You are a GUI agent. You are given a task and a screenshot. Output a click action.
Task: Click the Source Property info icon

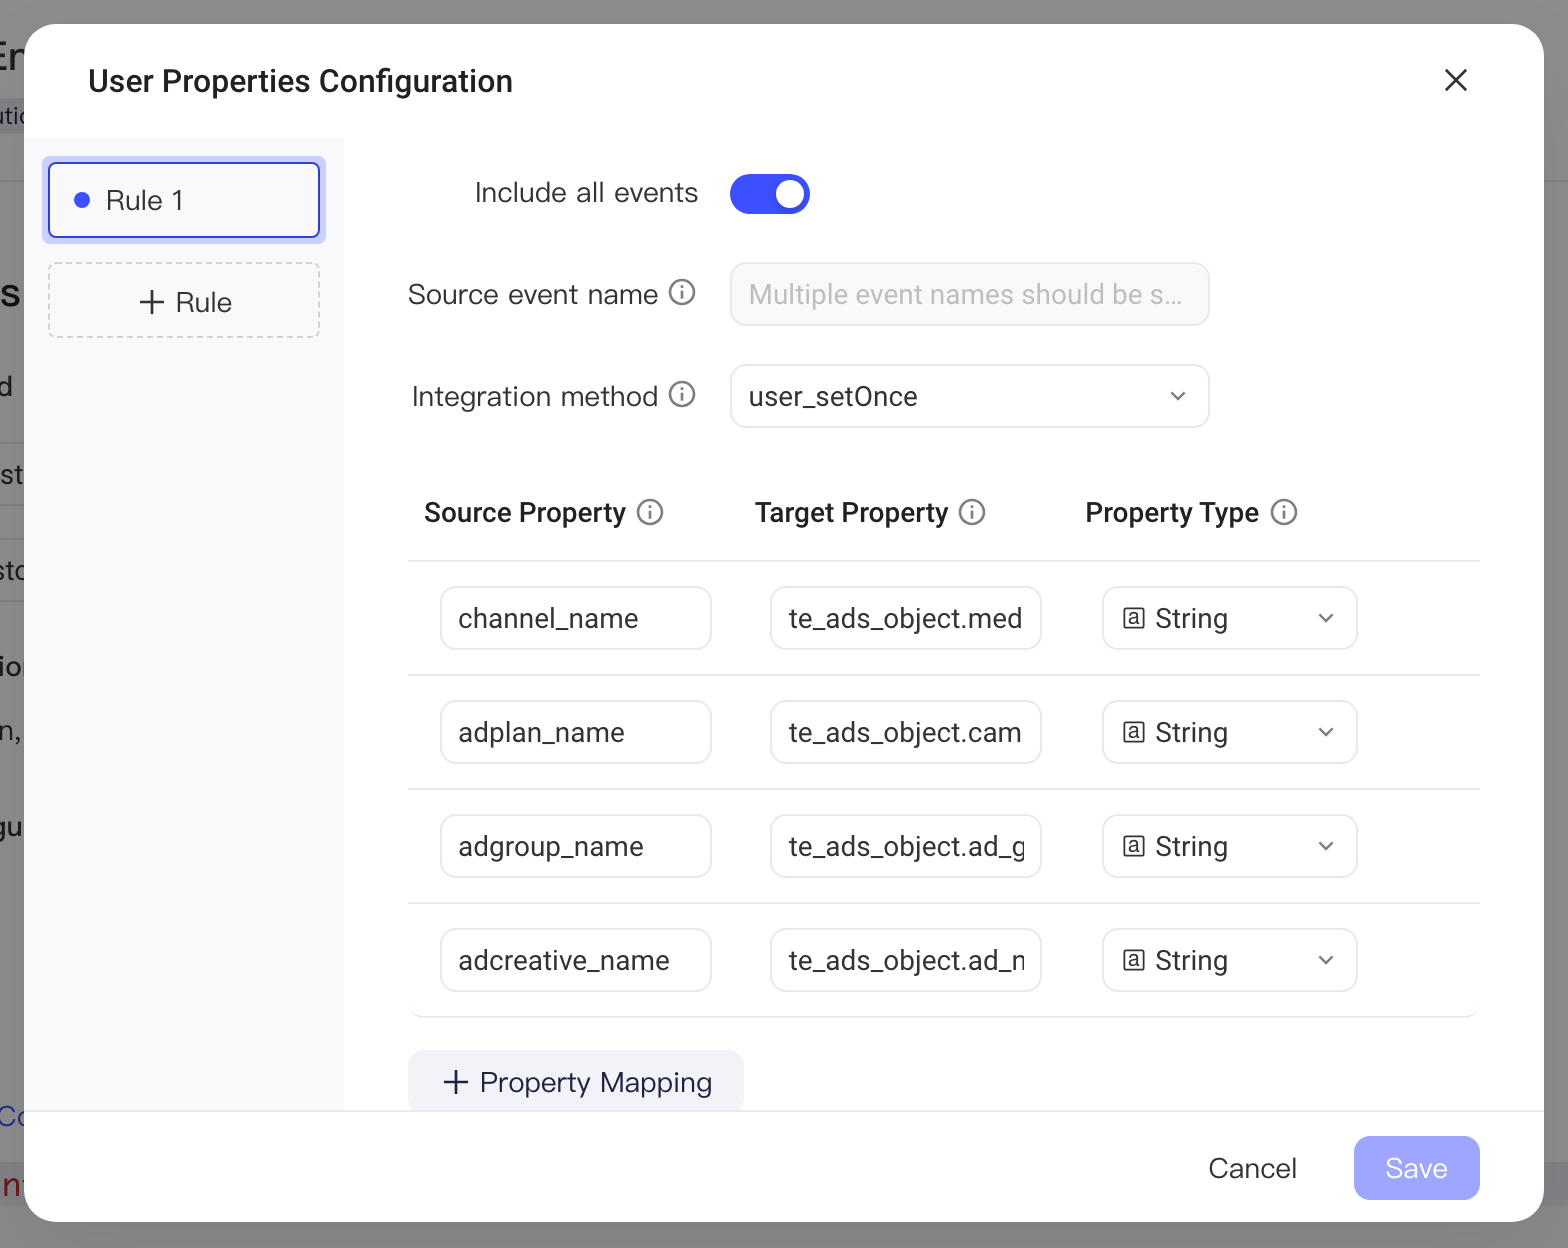pyautogui.click(x=650, y=512)
